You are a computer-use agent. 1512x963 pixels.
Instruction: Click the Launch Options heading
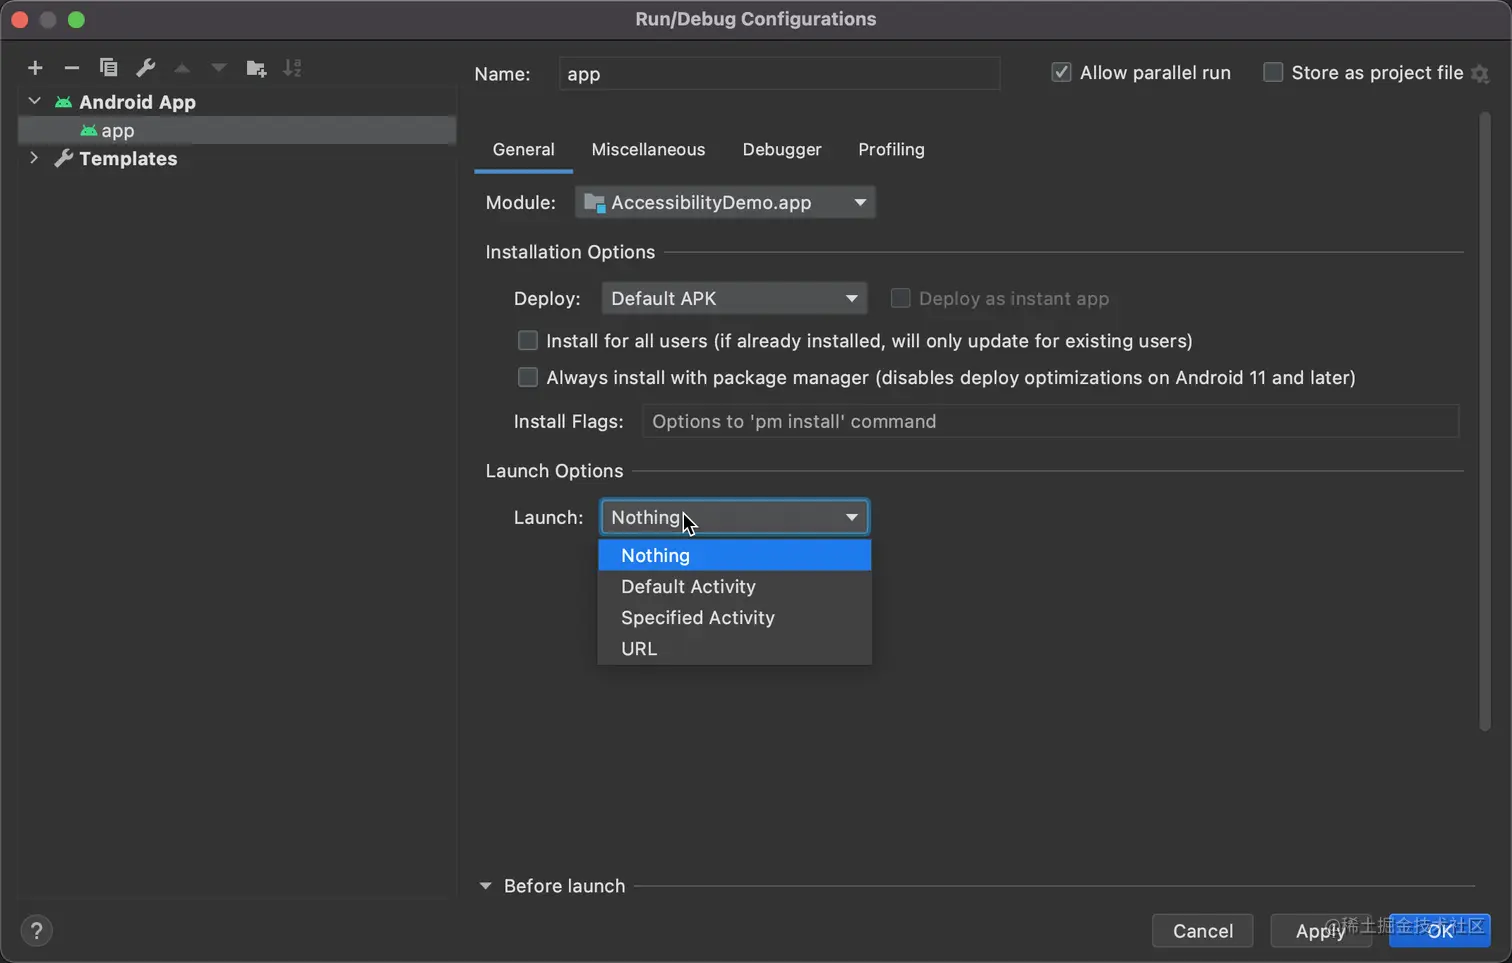tap(554, 471)
